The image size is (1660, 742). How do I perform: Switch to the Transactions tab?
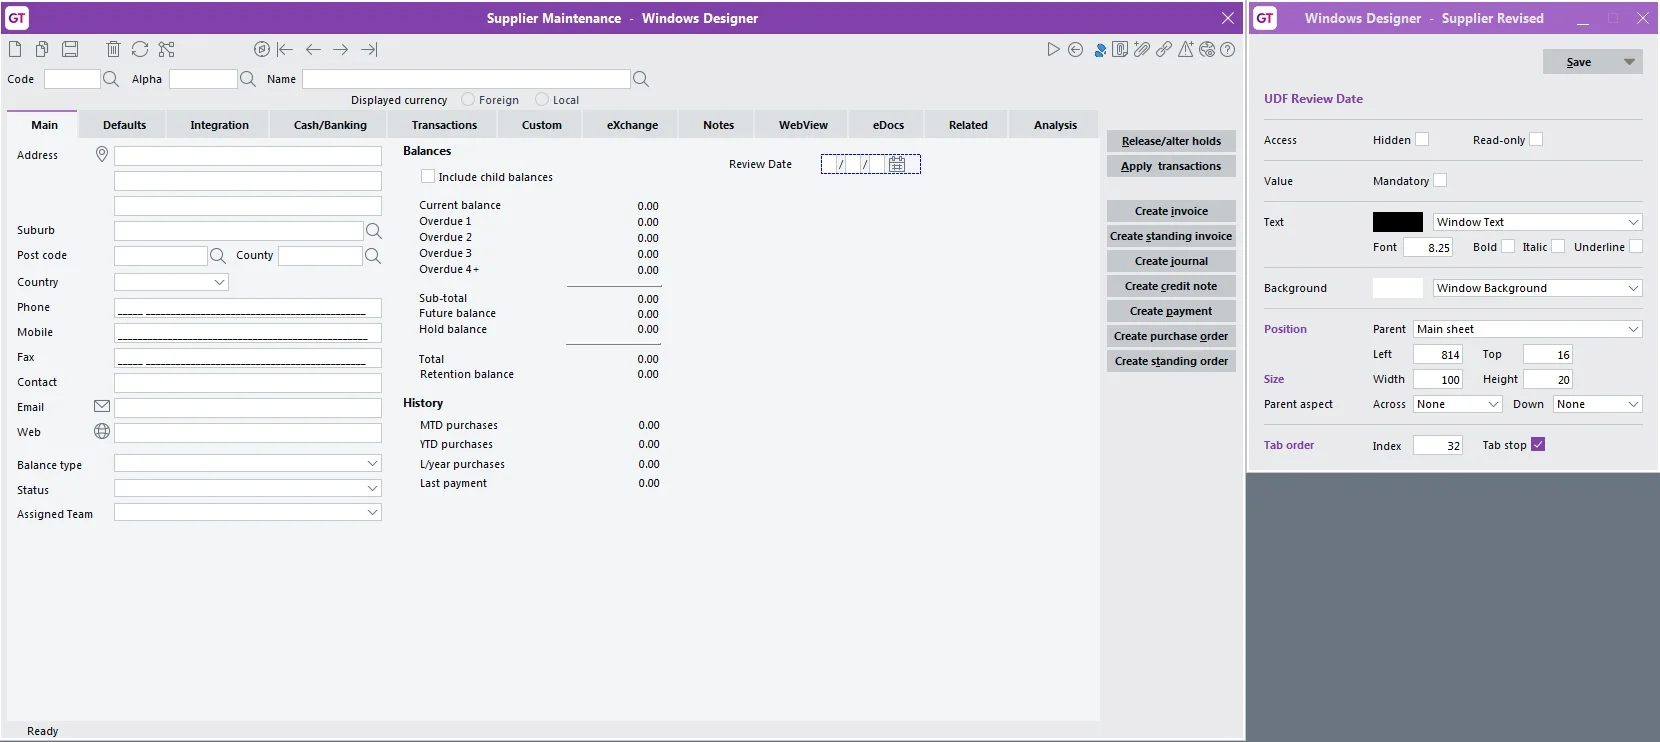(444, 125)
